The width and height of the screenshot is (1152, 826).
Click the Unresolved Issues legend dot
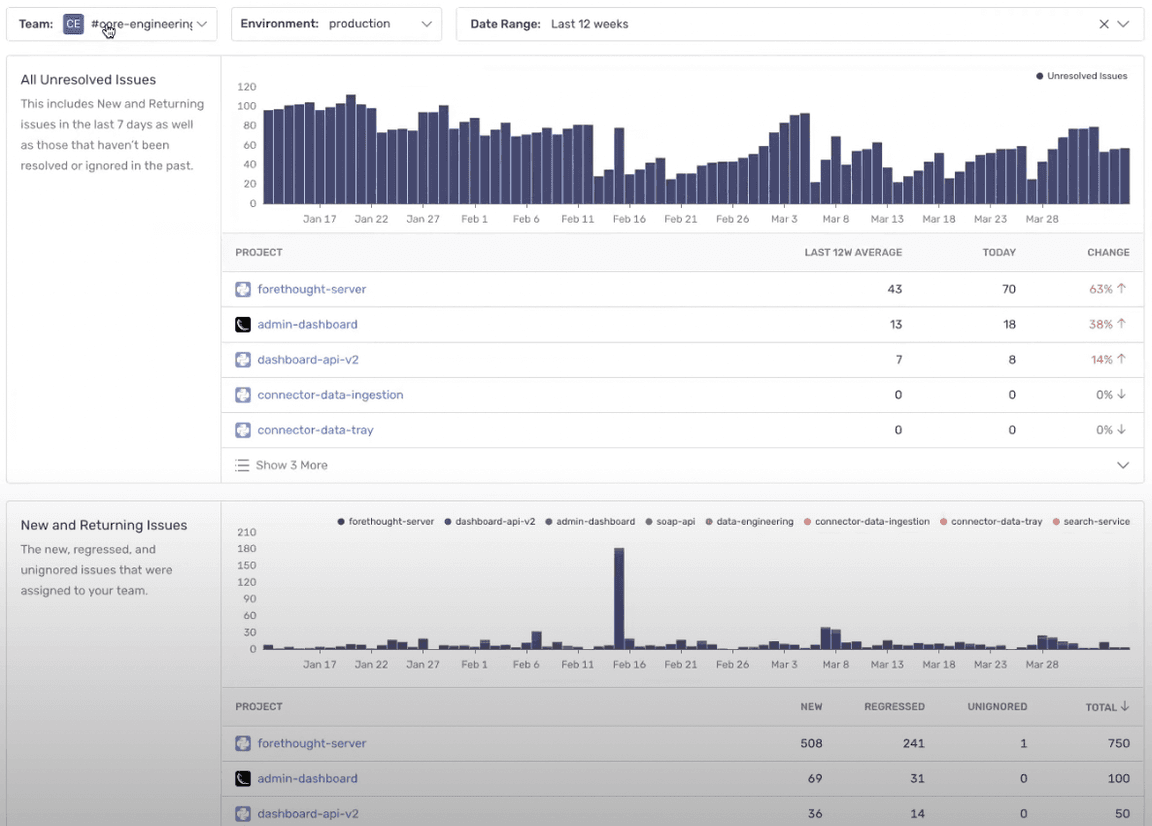tap(1040, 76)
